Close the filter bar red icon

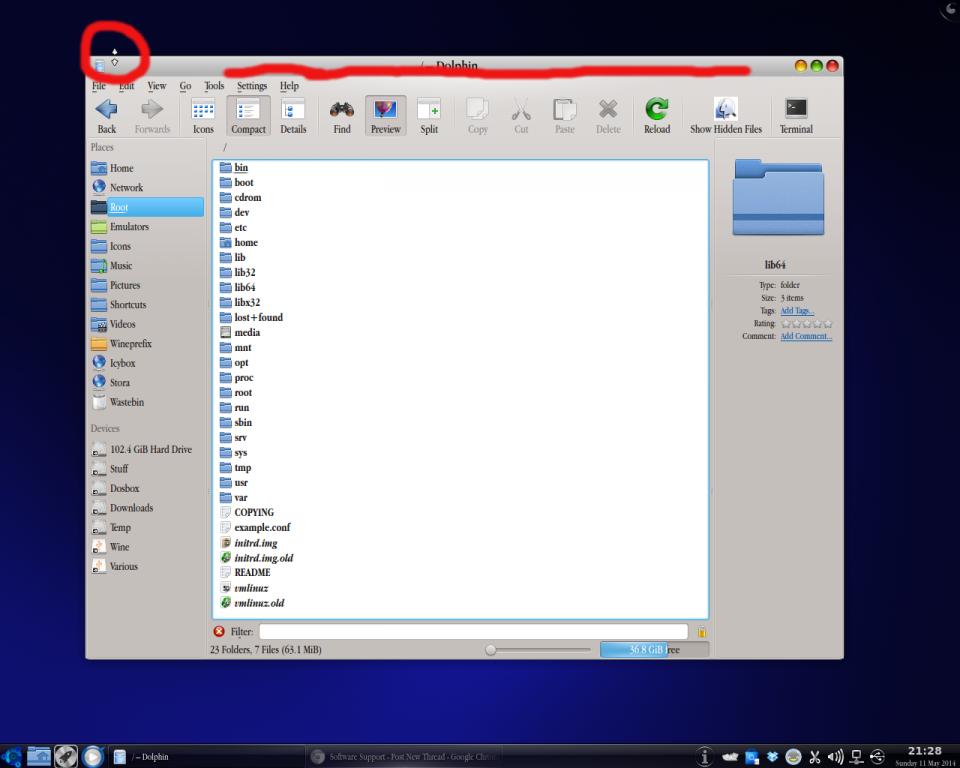(x=219, y=632)
